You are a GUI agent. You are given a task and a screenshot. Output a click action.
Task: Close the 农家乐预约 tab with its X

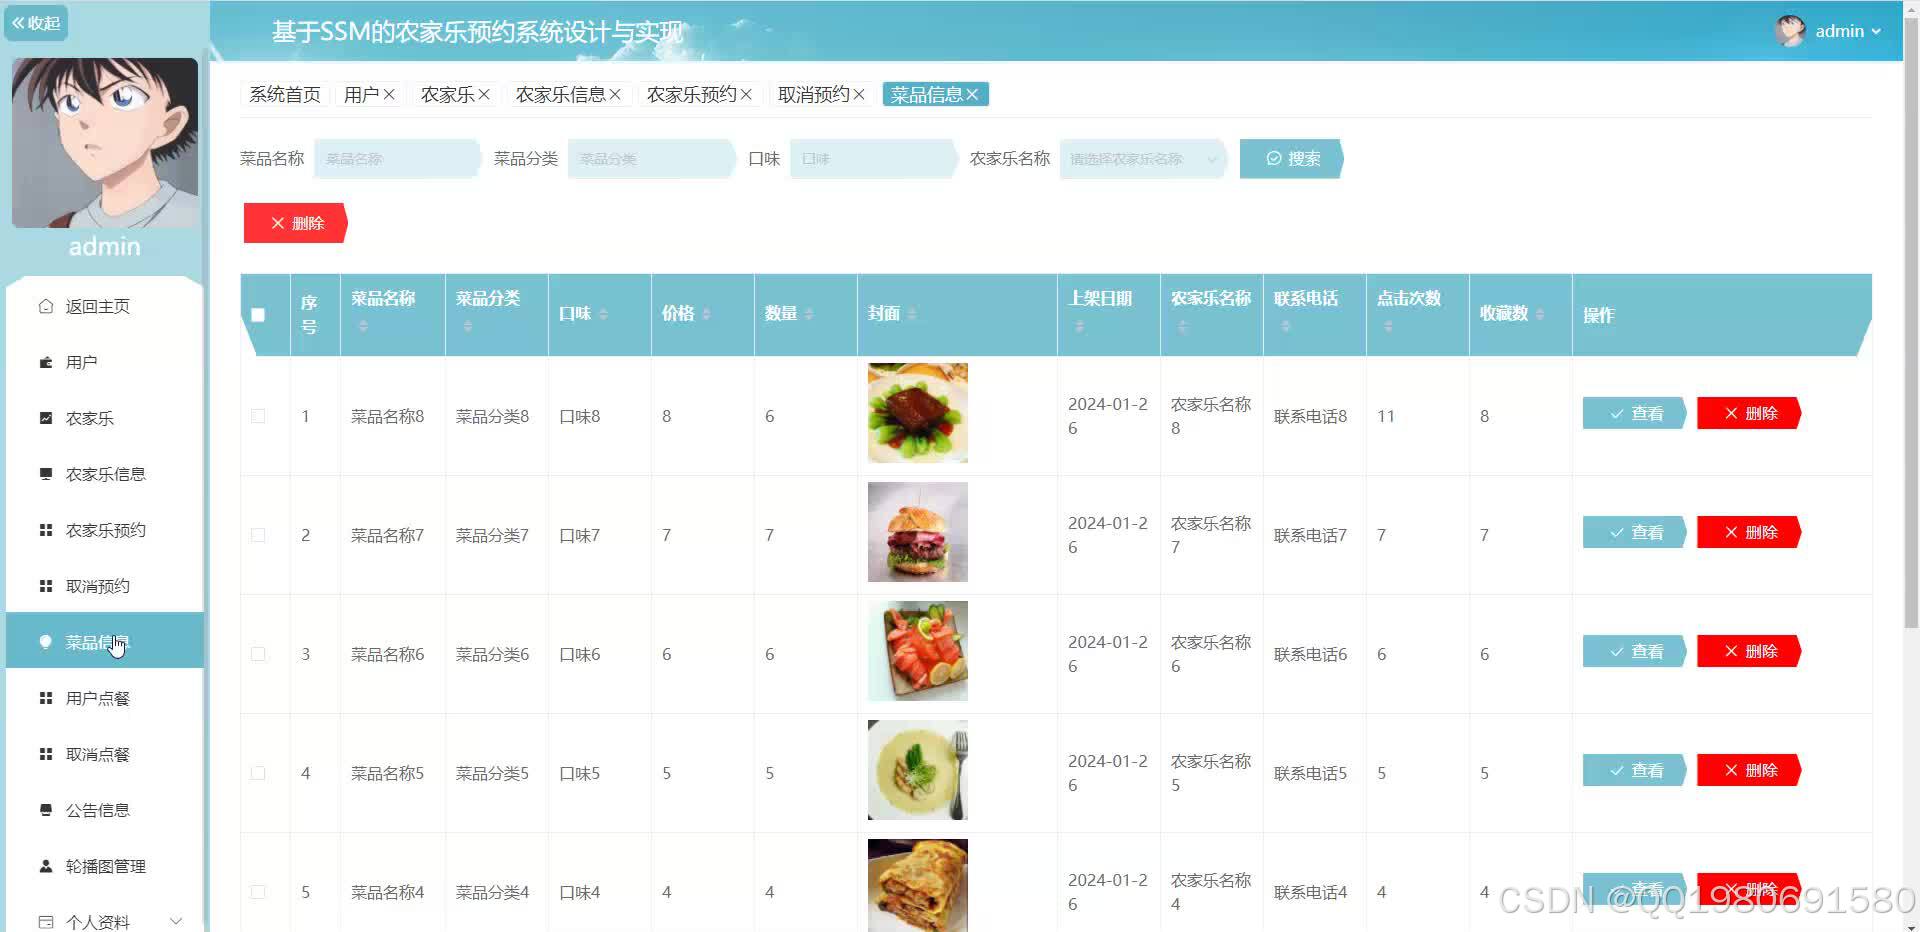coord(746,94)
